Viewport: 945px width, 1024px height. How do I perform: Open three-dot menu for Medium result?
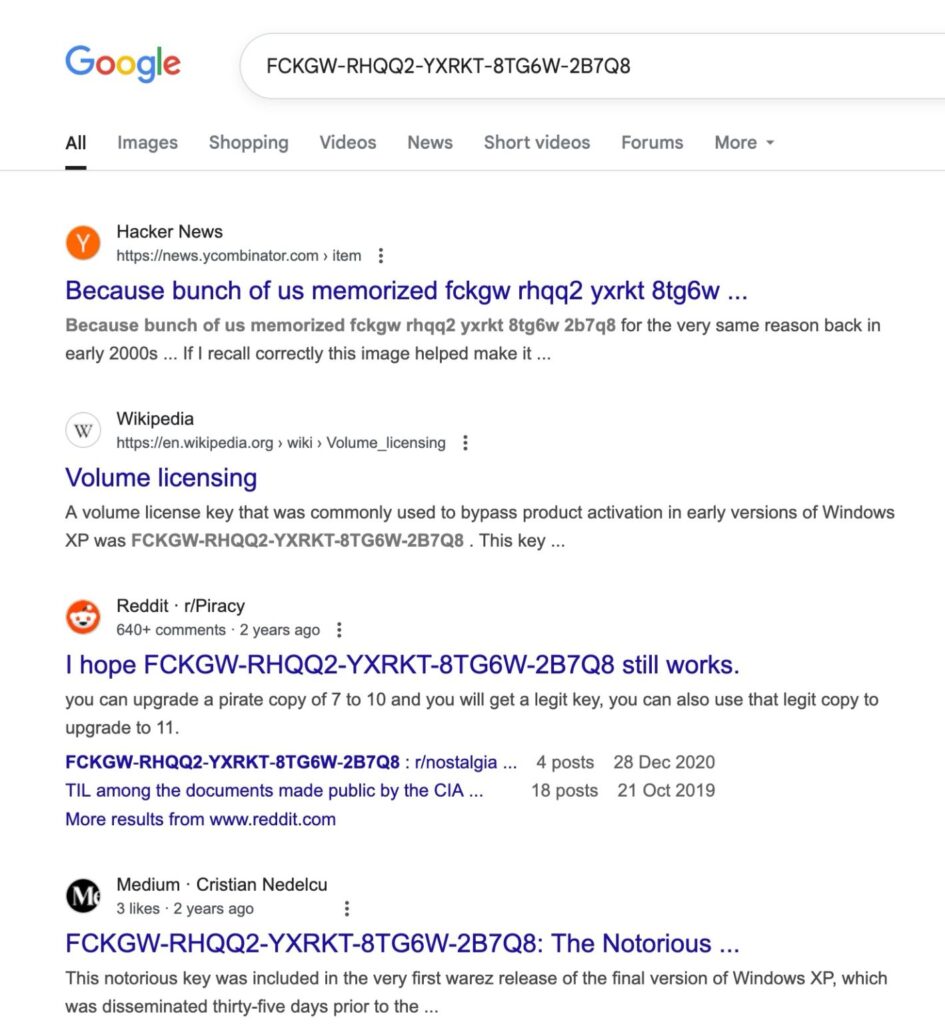coord(347,909)
